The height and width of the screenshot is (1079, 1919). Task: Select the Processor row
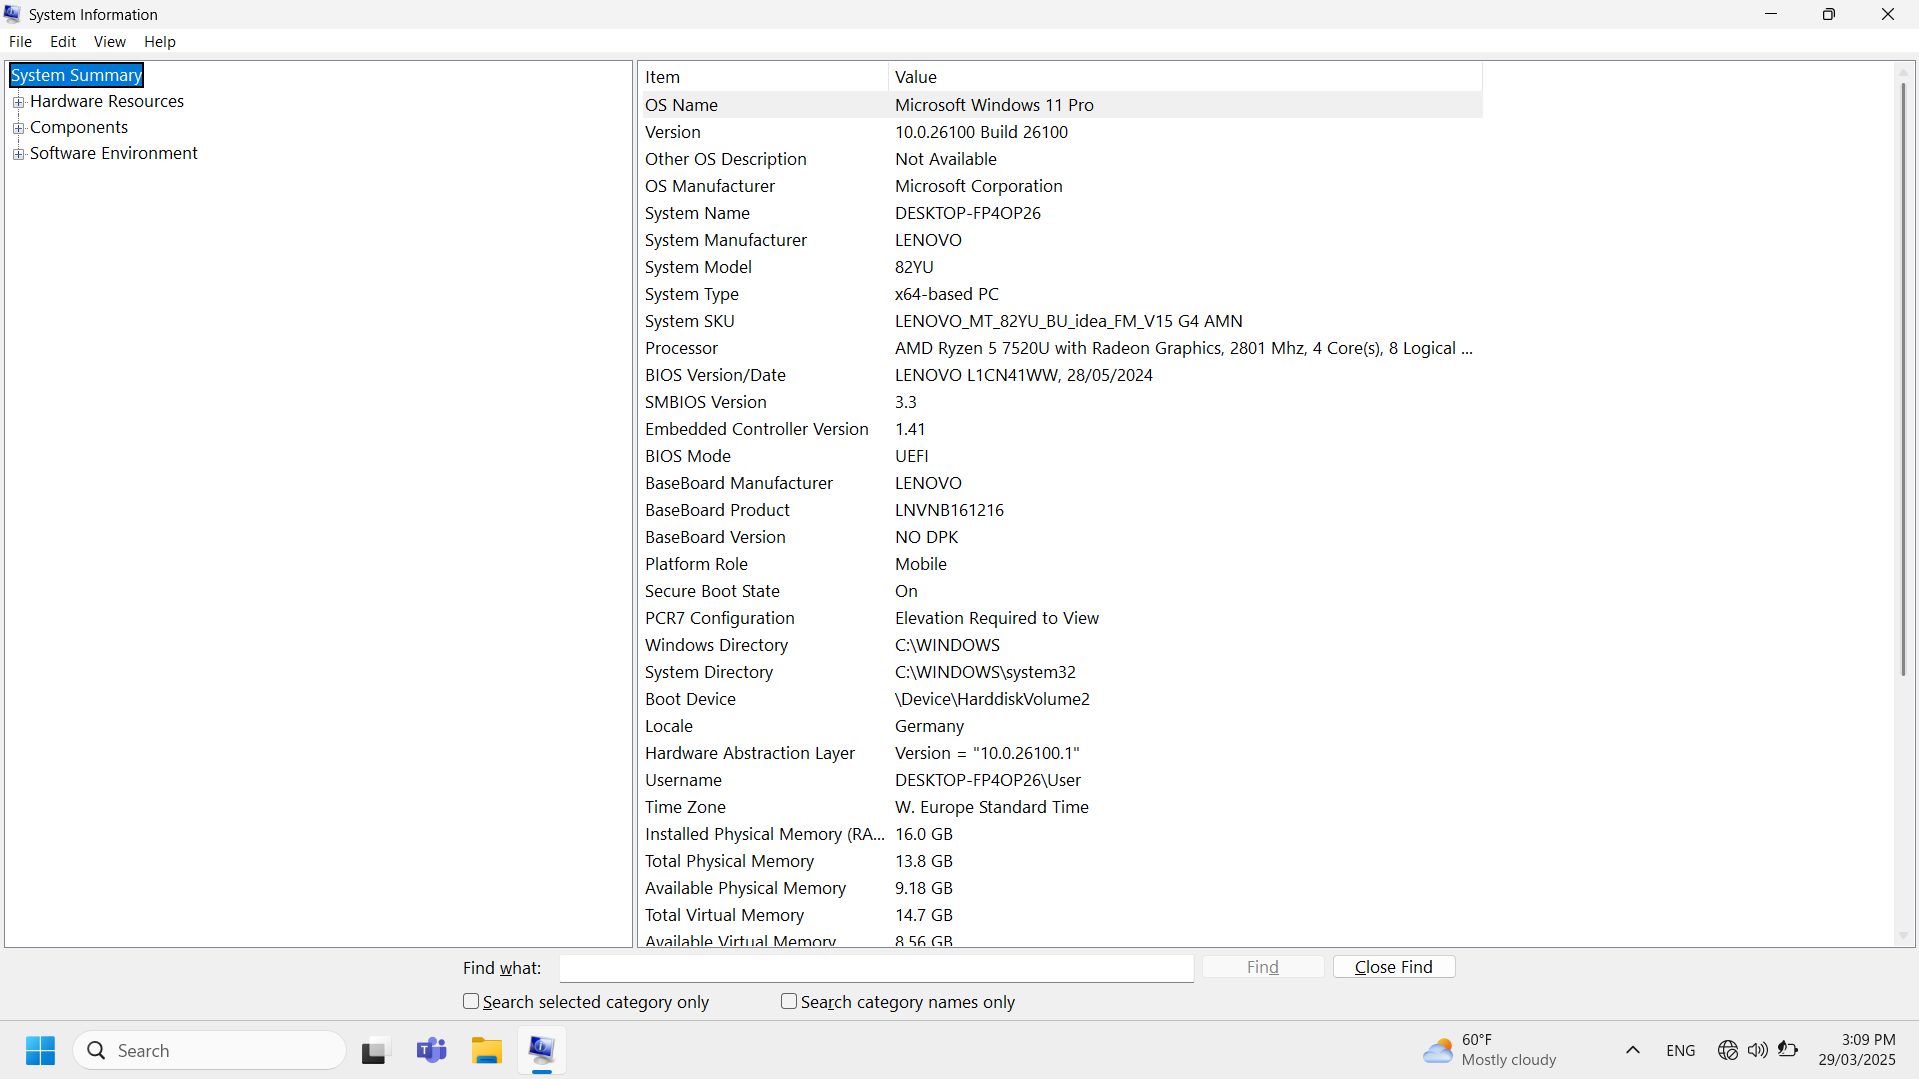click(1061, 348)
